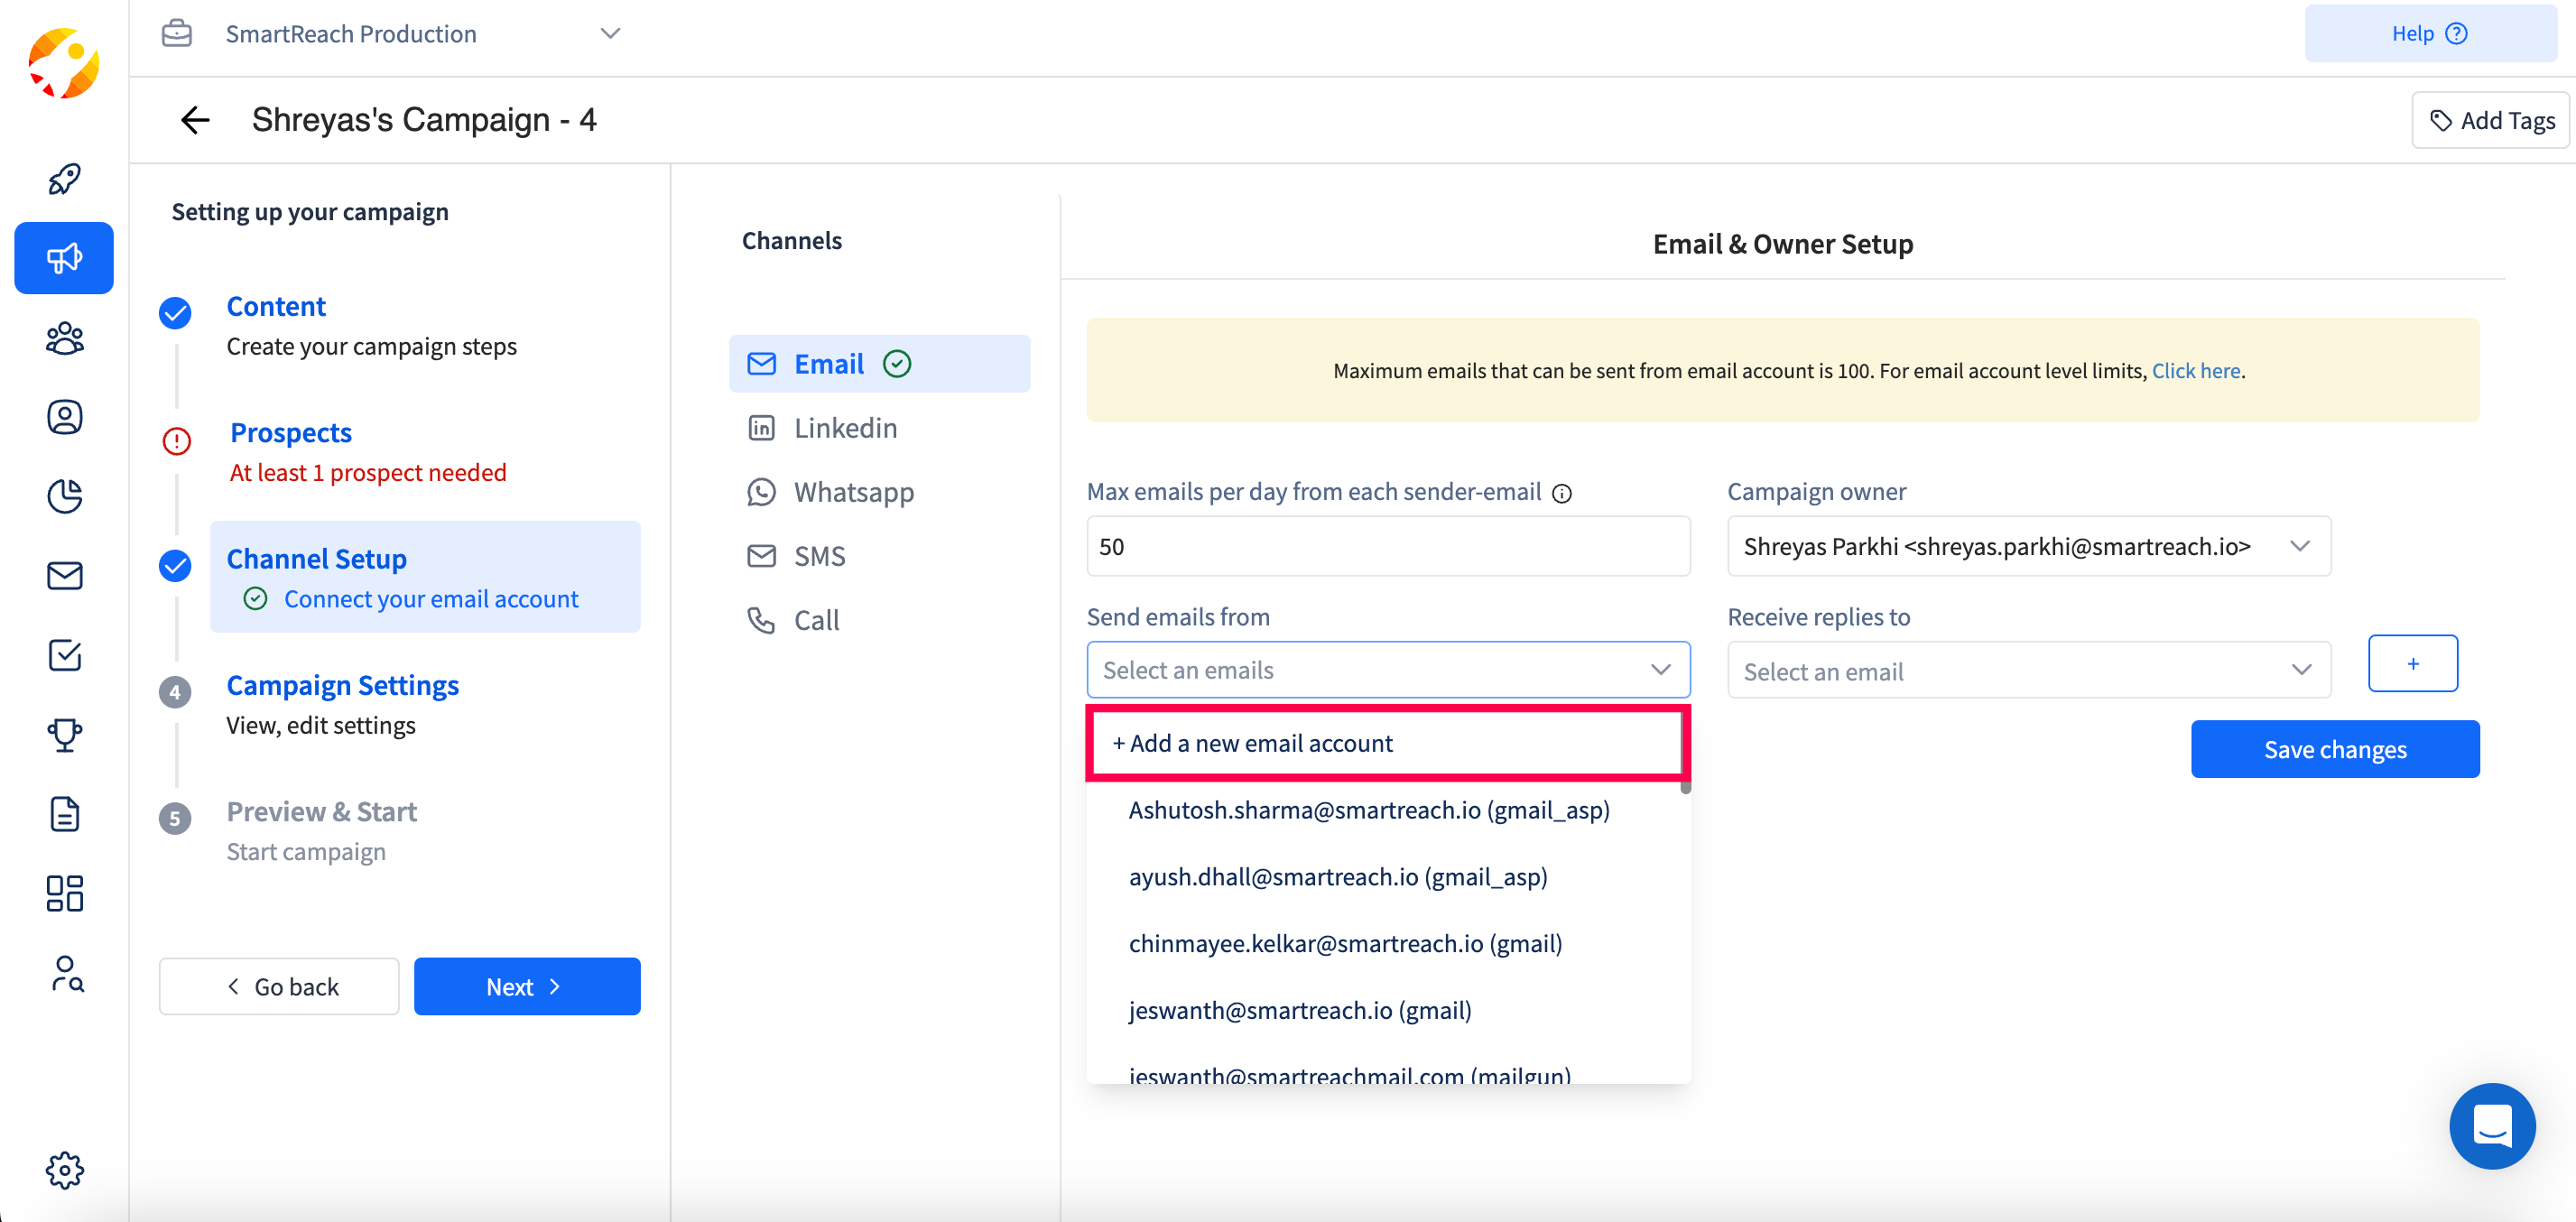Open the document templates sidebar icon
The width and height of the screenshot is (2576, 1222).
coord(64,814)
